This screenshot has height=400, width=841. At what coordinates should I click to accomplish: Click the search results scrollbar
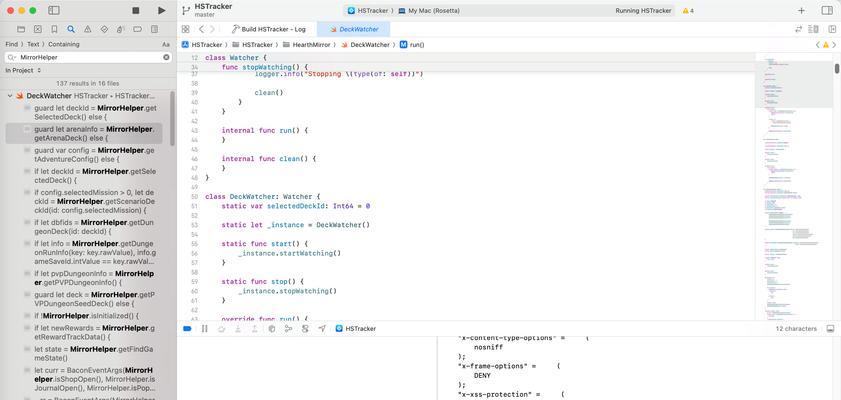172,119
